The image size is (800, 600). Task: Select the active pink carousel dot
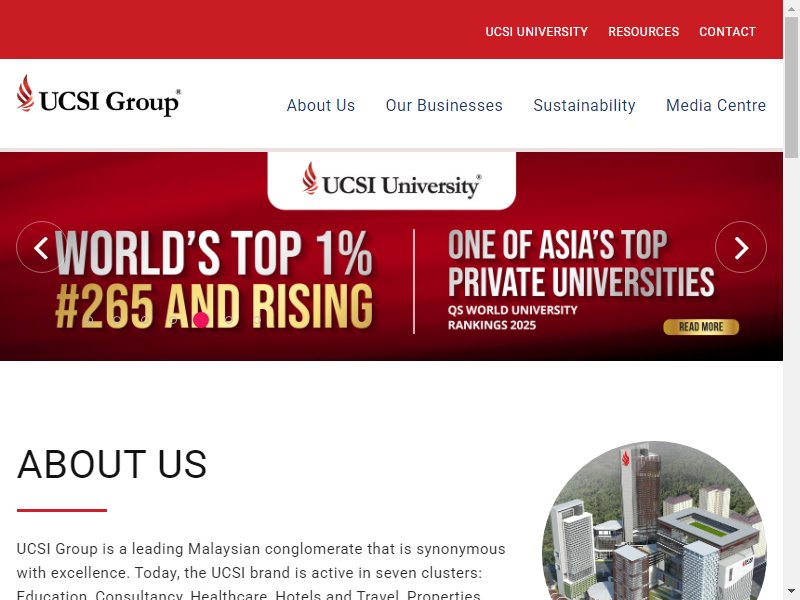[201, 320]
